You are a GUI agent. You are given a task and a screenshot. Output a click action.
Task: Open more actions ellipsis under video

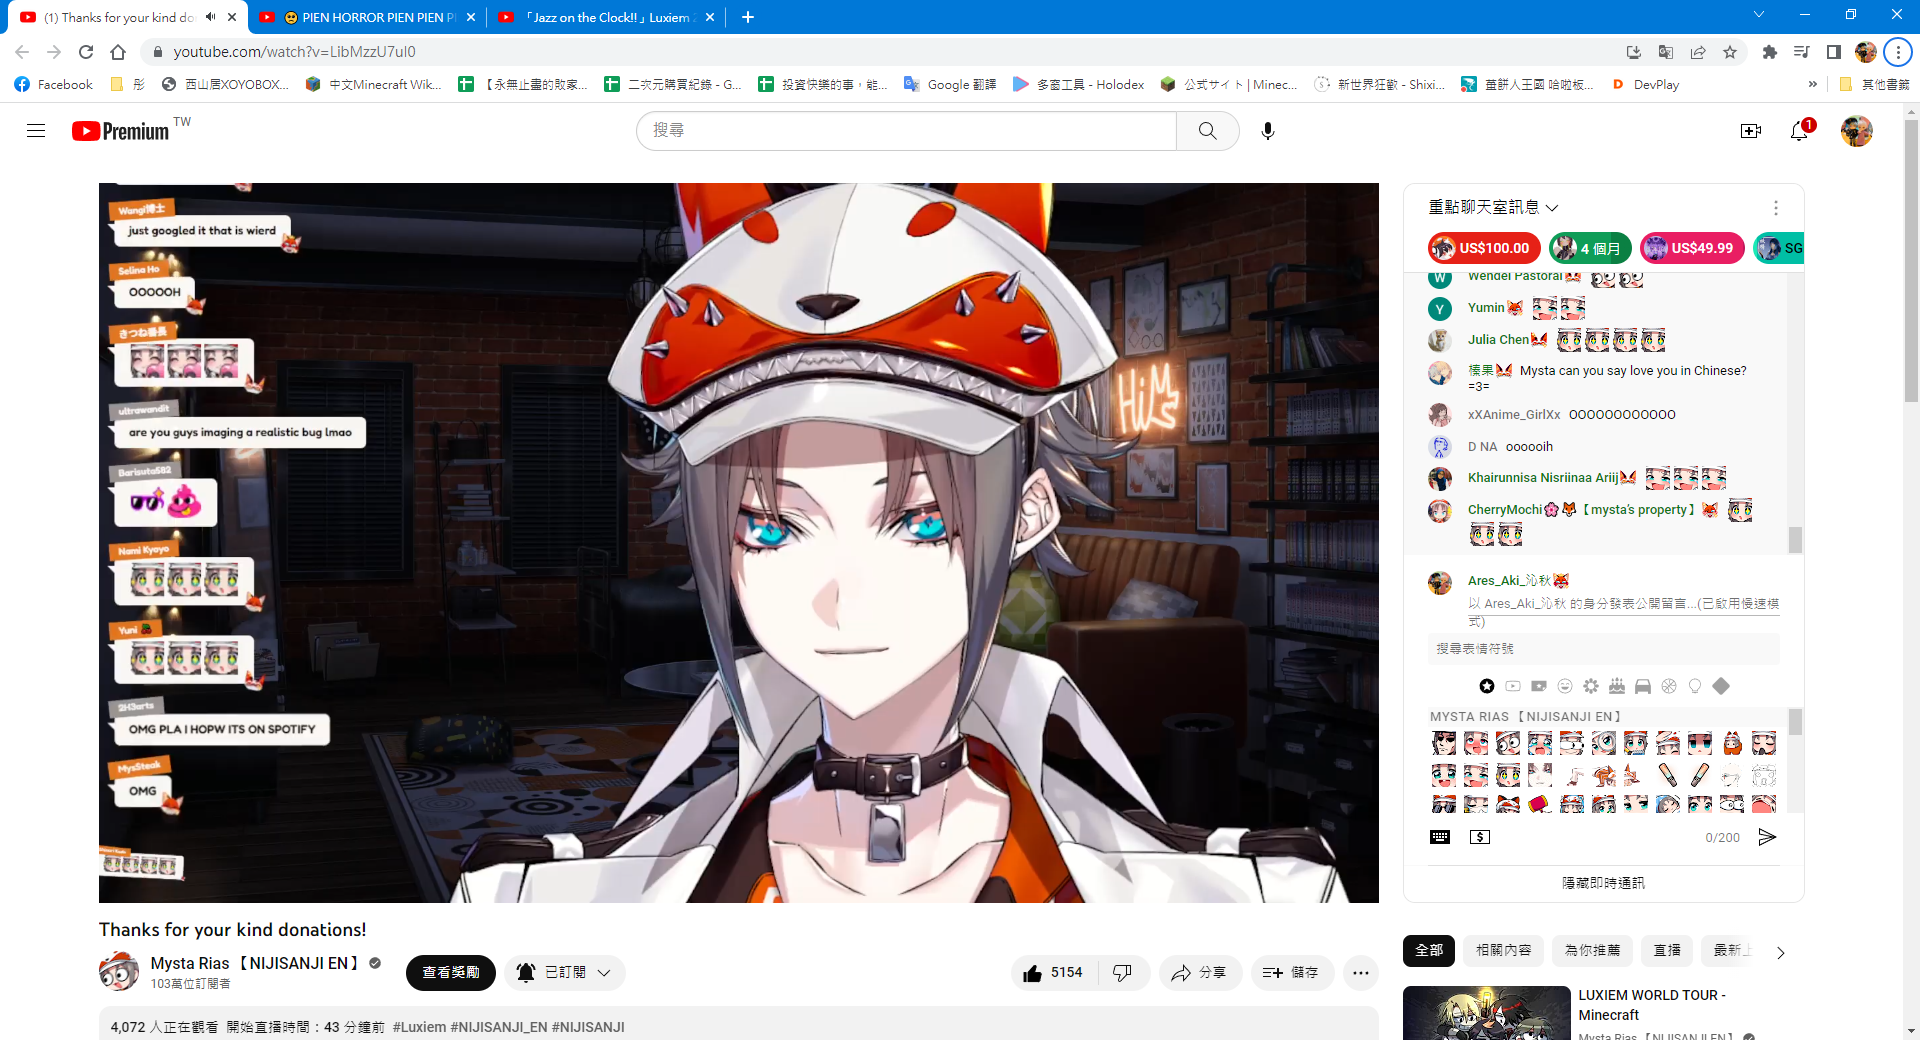[x=1361, y=973]
